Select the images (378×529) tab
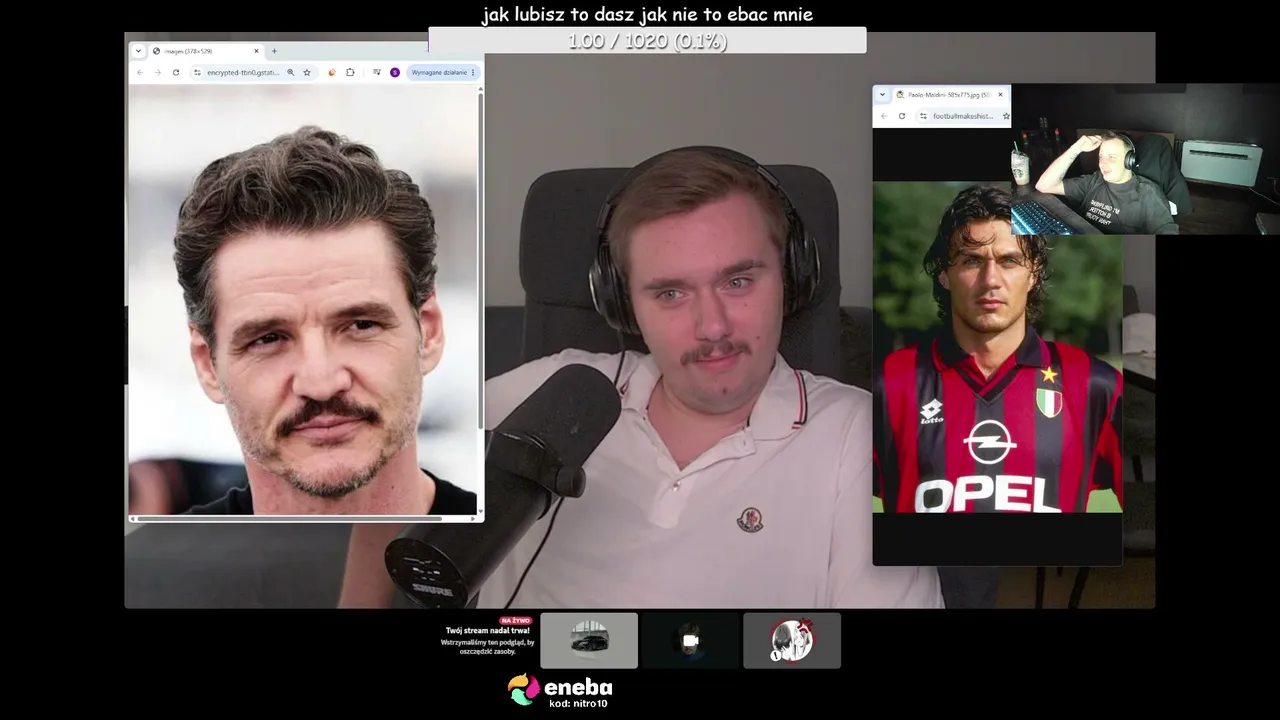This screenshot has width=1280, height=720. click(x=206, y=51)
